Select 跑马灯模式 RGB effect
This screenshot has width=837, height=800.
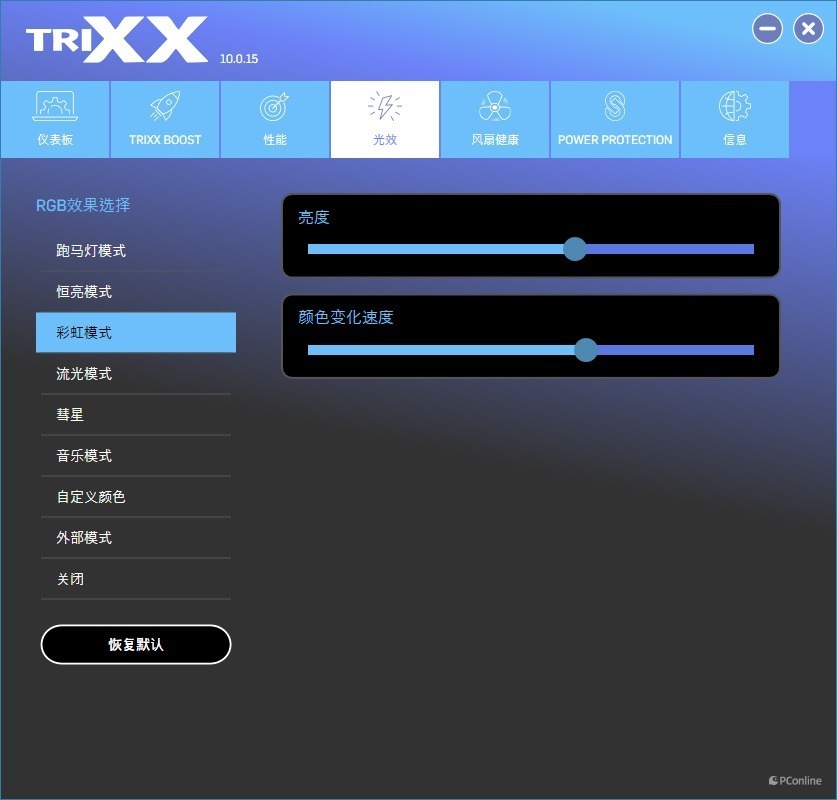click(136, 251)
